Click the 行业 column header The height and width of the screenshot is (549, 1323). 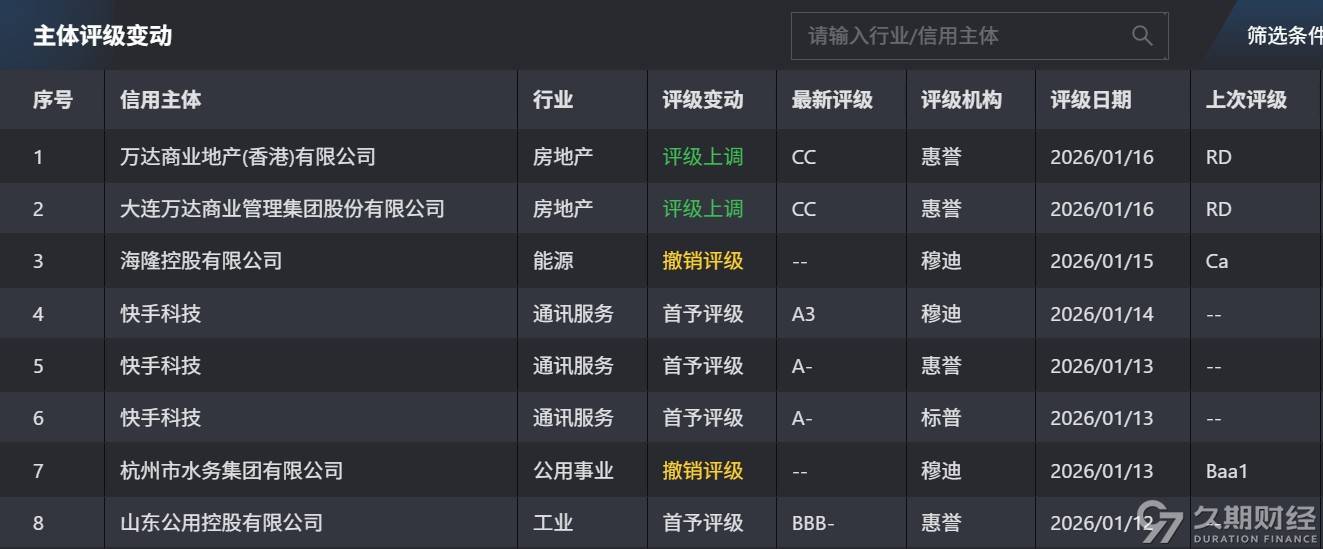[x=553, y=100]
